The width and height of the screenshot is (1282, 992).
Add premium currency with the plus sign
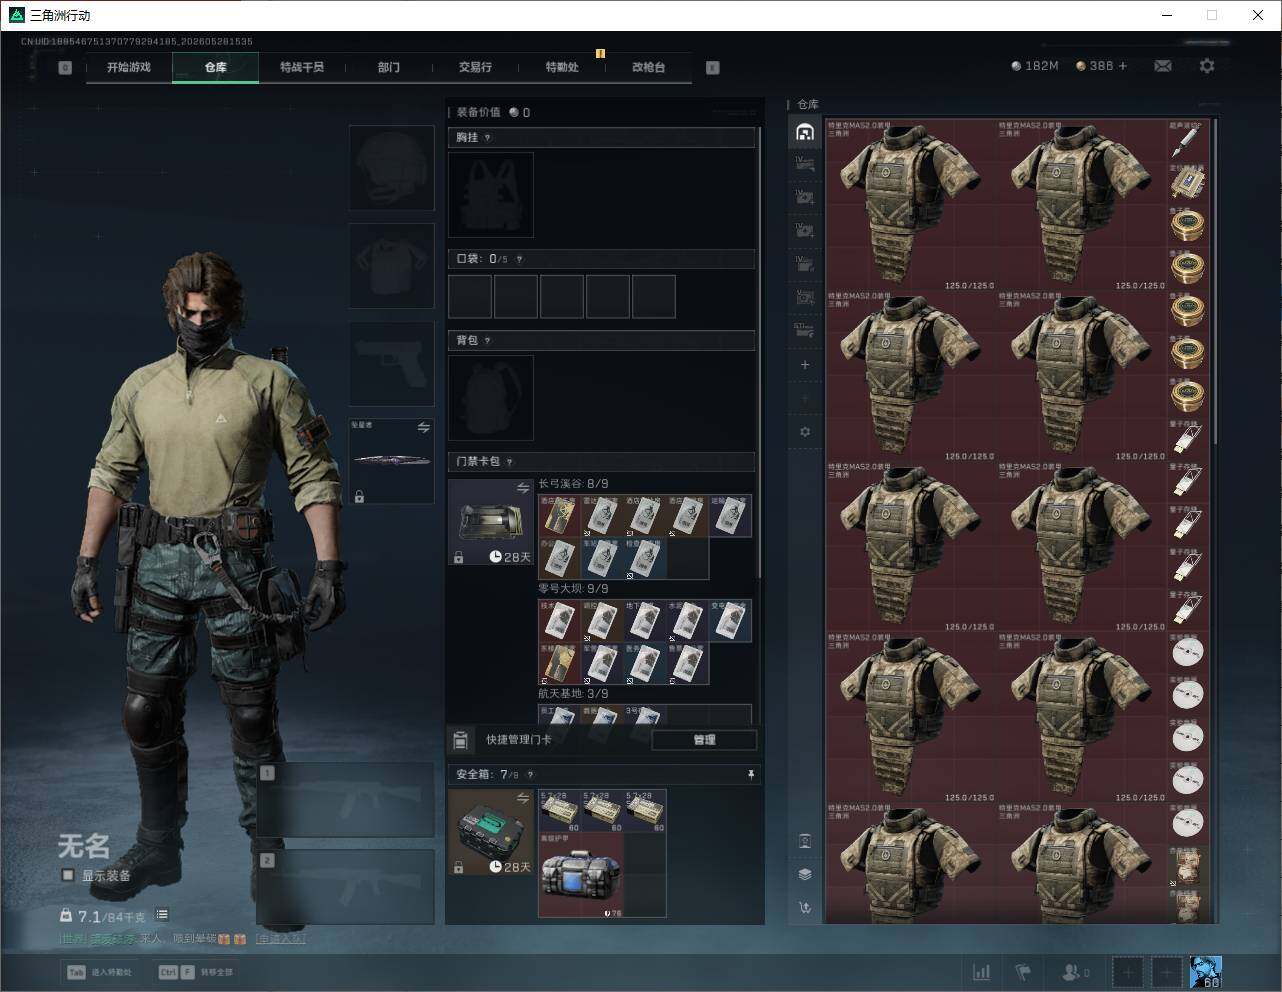[1123, 66]
